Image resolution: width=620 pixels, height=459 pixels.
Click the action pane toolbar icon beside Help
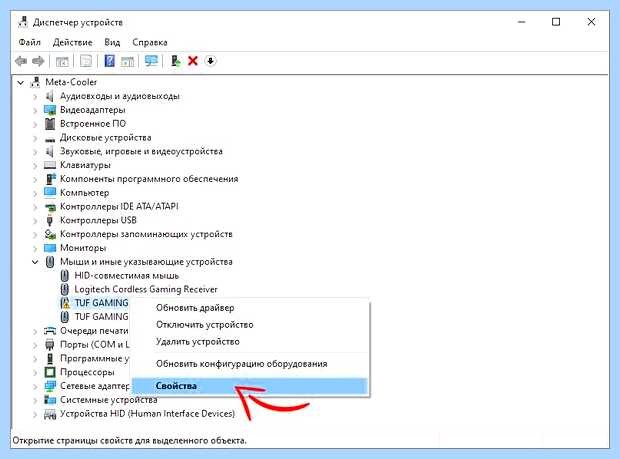pyautogui.click(x=127, y=61)
